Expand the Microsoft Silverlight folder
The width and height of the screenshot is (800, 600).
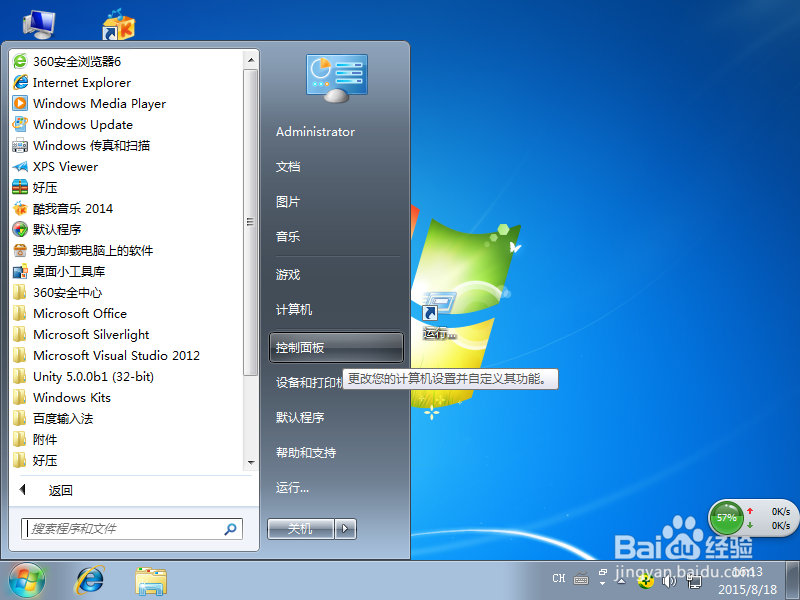[91, 334]
